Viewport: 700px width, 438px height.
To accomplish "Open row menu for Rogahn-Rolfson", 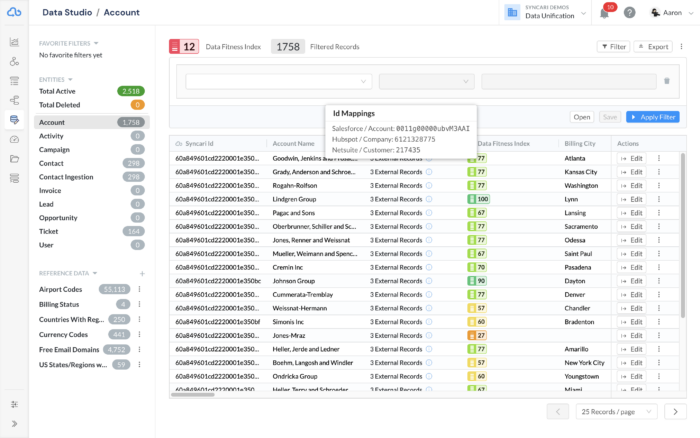I will [x=658, y=185].
